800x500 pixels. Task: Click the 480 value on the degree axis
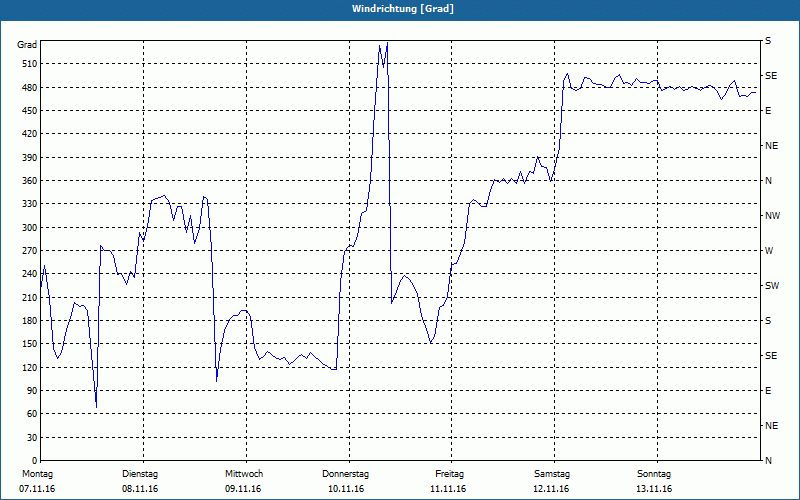(x=30, y=88)
